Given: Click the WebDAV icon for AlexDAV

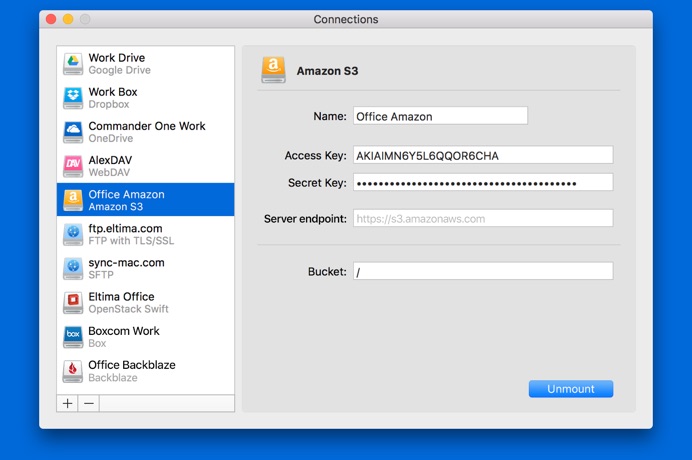Looking at the screenshot, I should coord(73,166).
